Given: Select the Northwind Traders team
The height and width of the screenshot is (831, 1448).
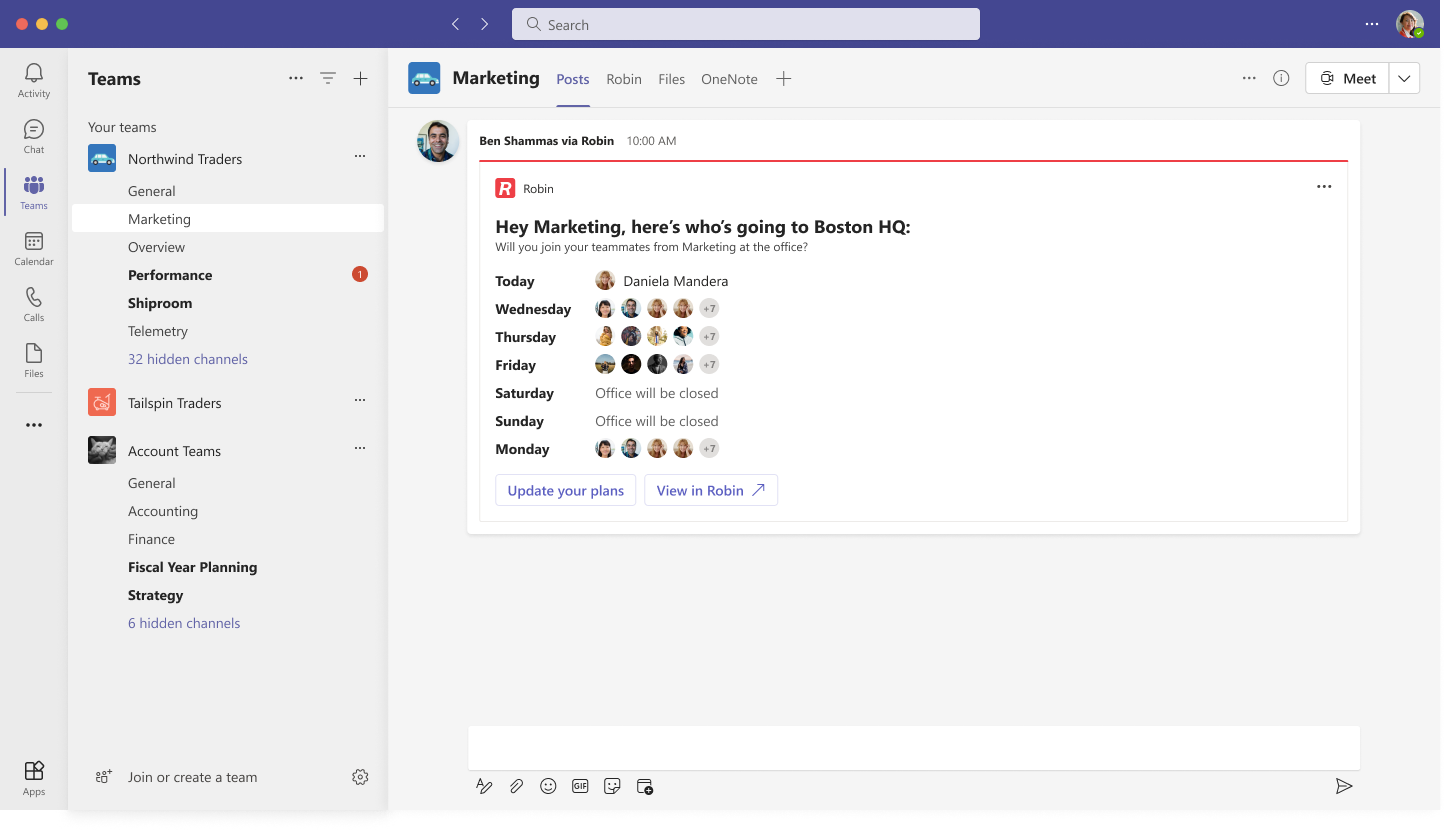Looking at the screenshot, I should [x=185, y=159].
